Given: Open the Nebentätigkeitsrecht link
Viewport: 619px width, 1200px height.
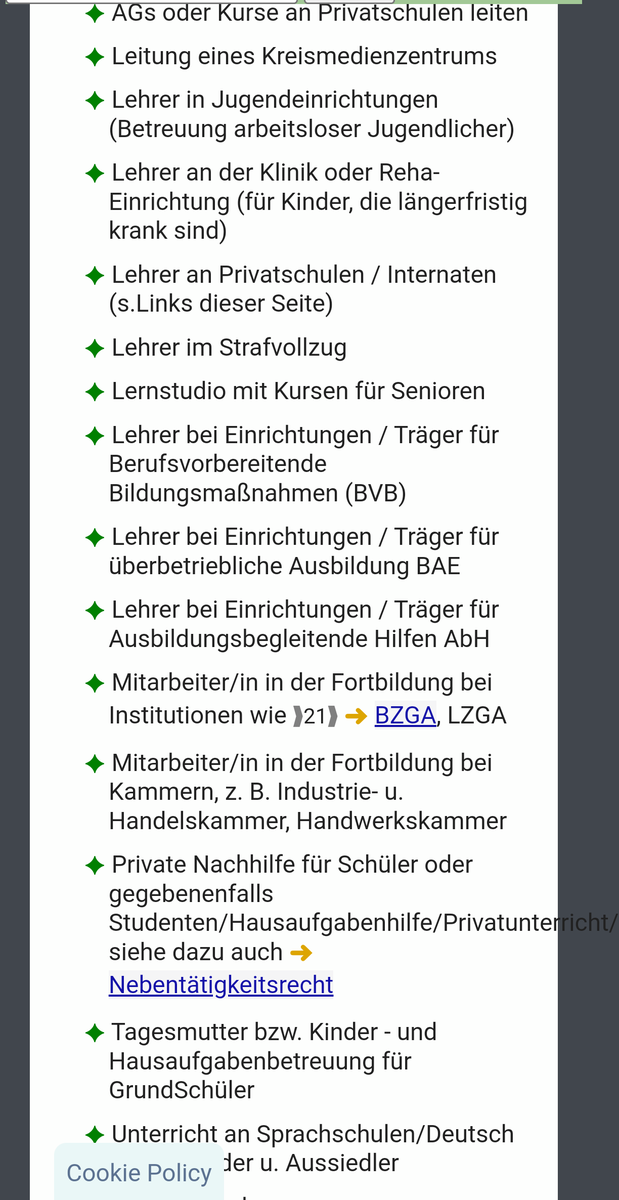Looking at the screenshot, I should tap(220, 985).
